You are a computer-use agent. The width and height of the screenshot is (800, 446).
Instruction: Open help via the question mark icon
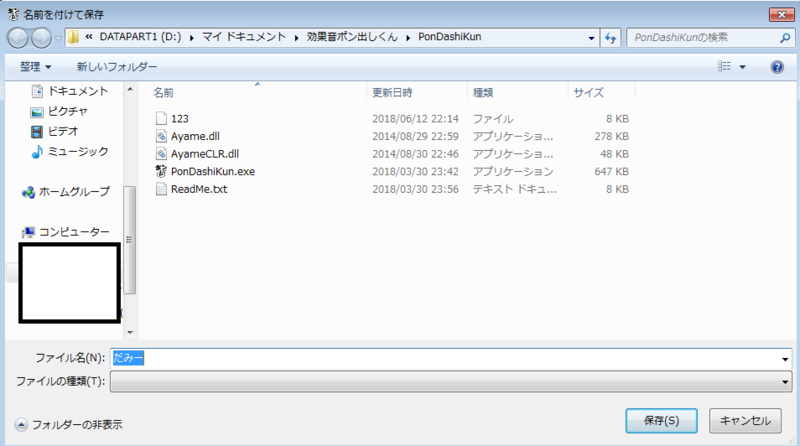777,67
